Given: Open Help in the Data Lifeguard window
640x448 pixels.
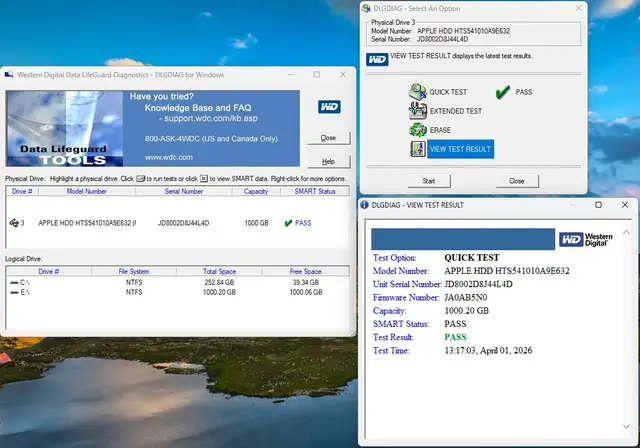Looking at the screenshot, I should coord(328,161).
